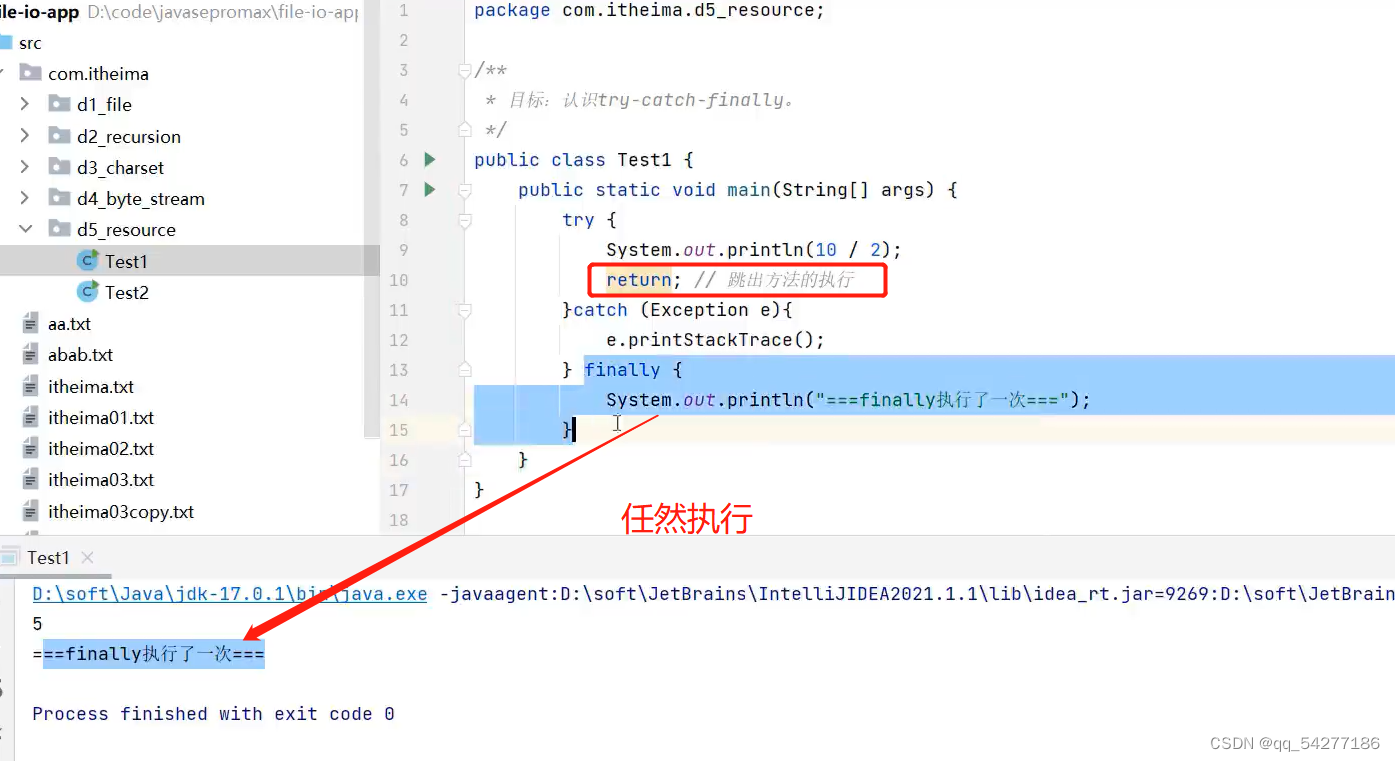This screenshot has width=1395, height=761.
Task: Click the package declaration on line 1
Action: pyautogui.click(x=649, y=10)
